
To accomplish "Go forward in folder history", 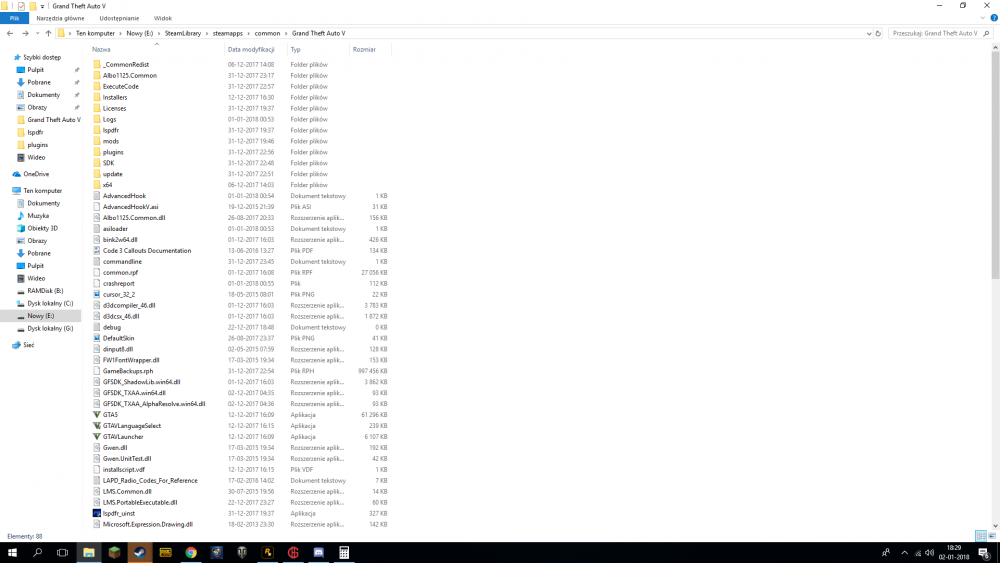I will [25, 33].
